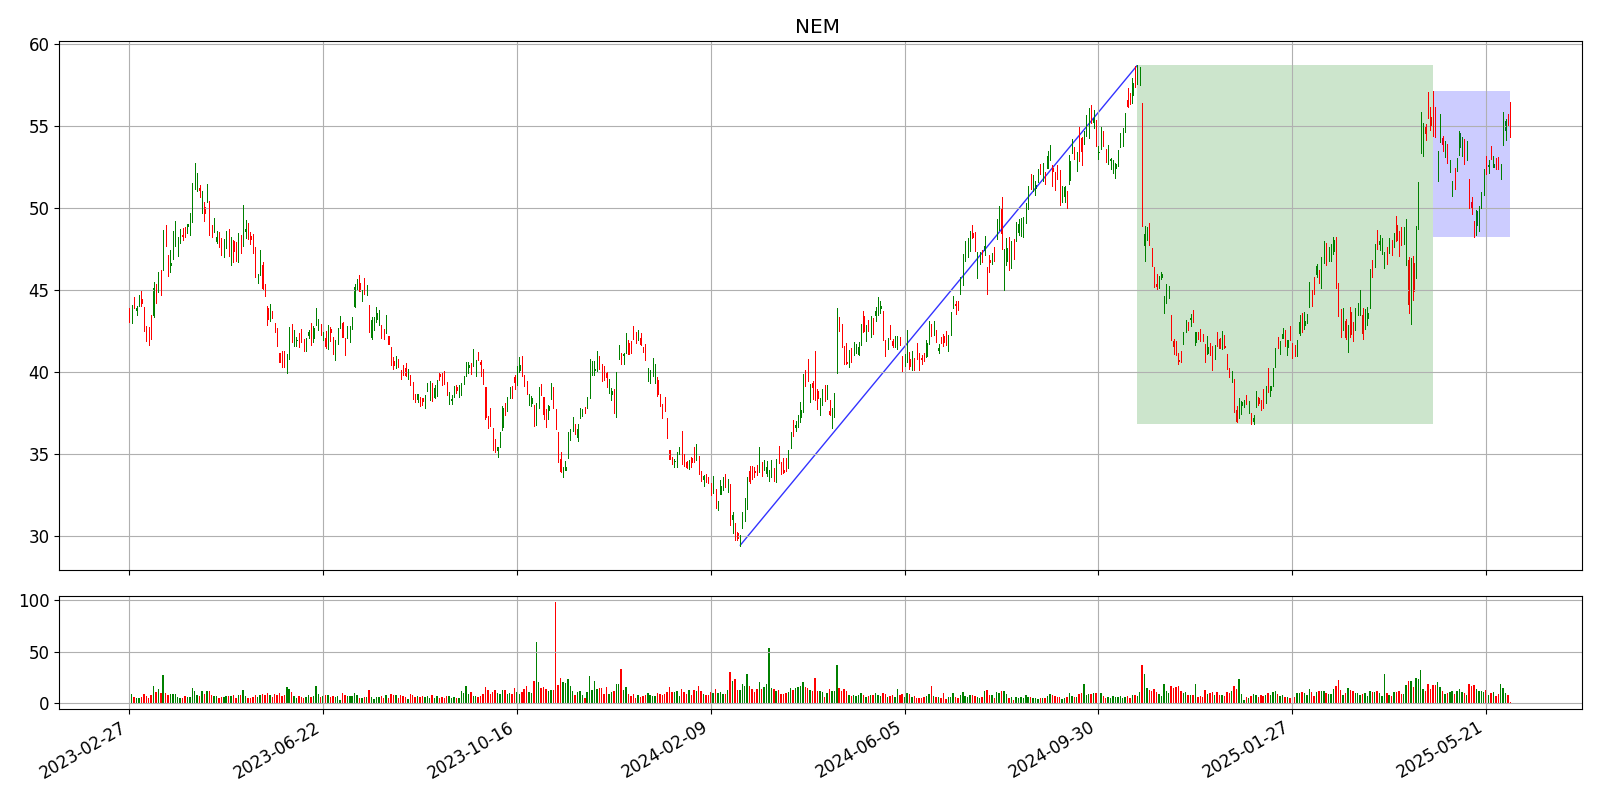Click the tallest volume bar spike

pos(555,652)
